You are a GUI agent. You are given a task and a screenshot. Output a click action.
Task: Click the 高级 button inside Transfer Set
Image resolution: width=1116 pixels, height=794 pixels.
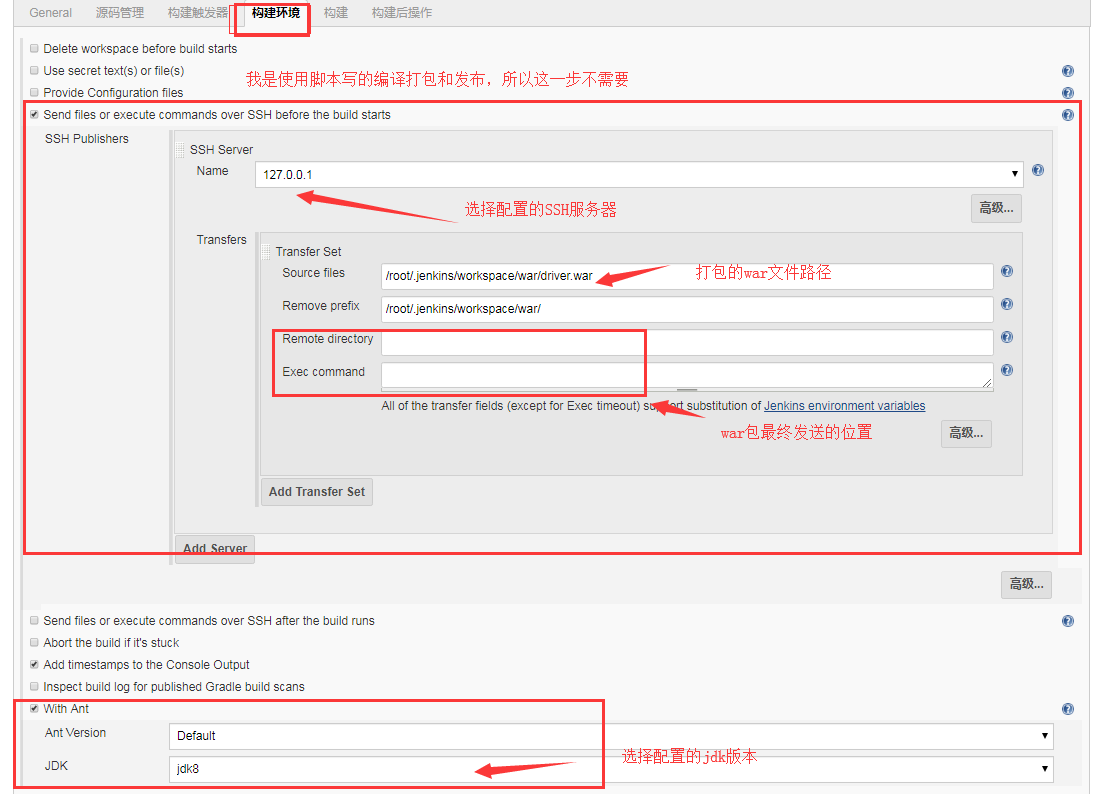coord(966,433)
